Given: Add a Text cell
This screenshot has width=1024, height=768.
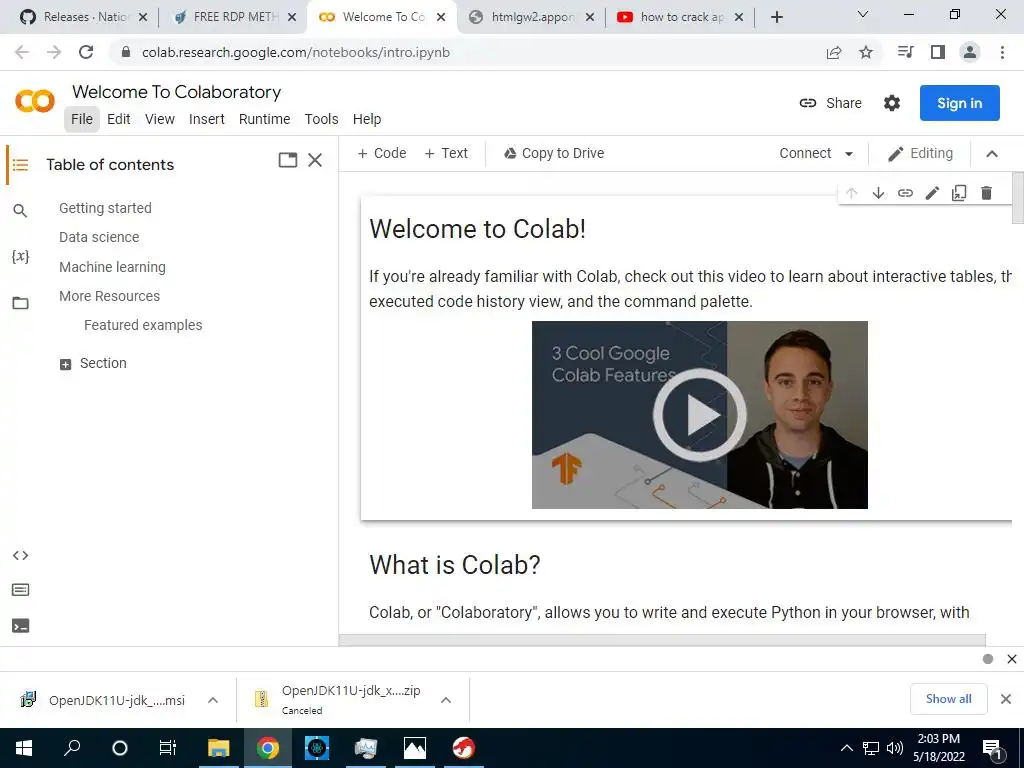Looking at the screenshot, I should click(x=446, y=153).
